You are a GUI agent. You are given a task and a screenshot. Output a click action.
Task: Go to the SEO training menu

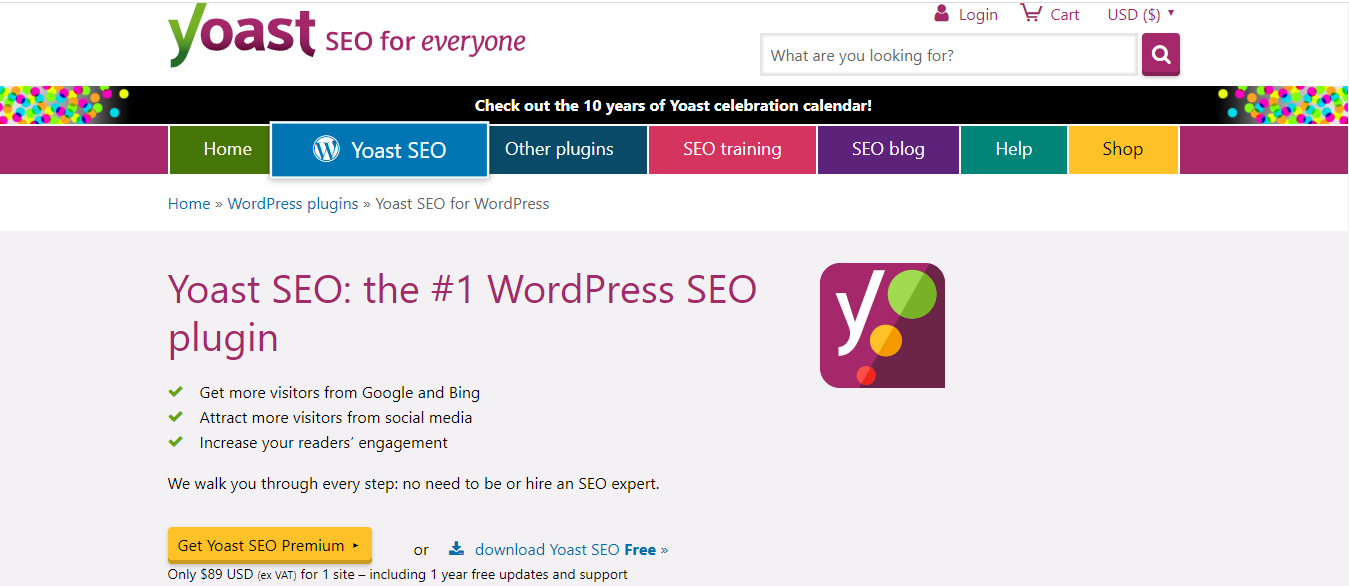[732, 149]
